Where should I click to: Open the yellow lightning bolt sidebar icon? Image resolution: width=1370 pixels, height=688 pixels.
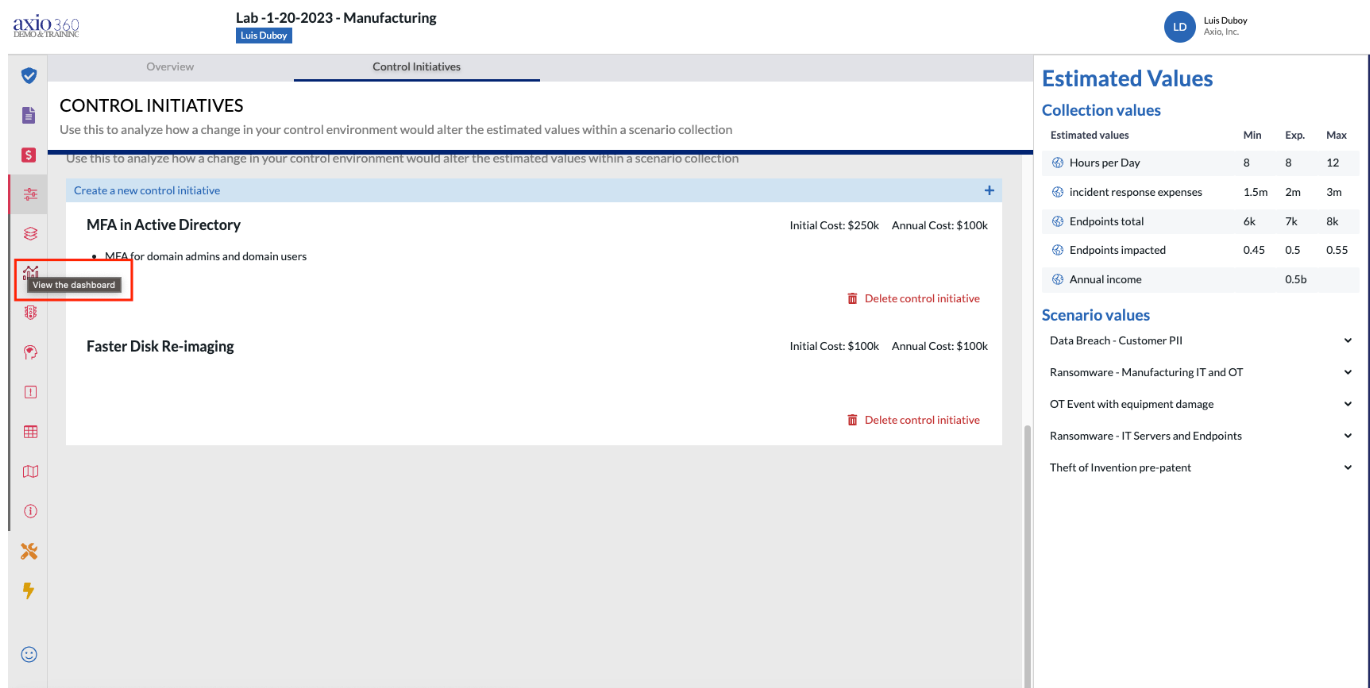[29, 591]
